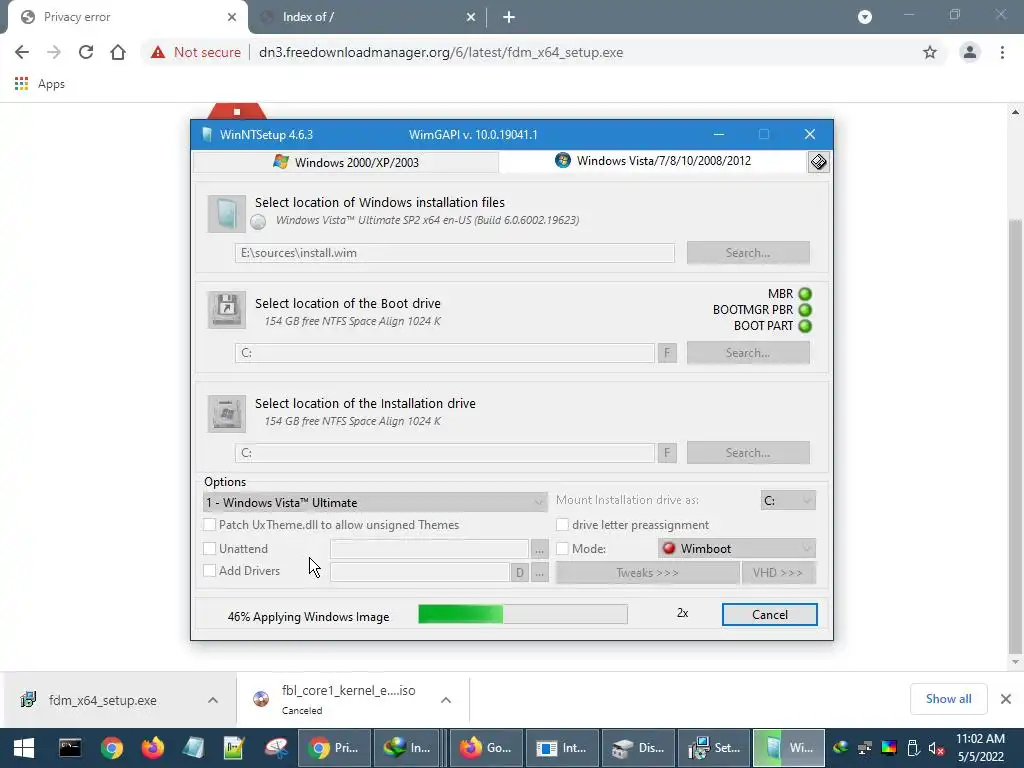Viewport: 1024px width, 768px height.
Task: Expand the canceled iso download options chevron
Action: (446, 700)
